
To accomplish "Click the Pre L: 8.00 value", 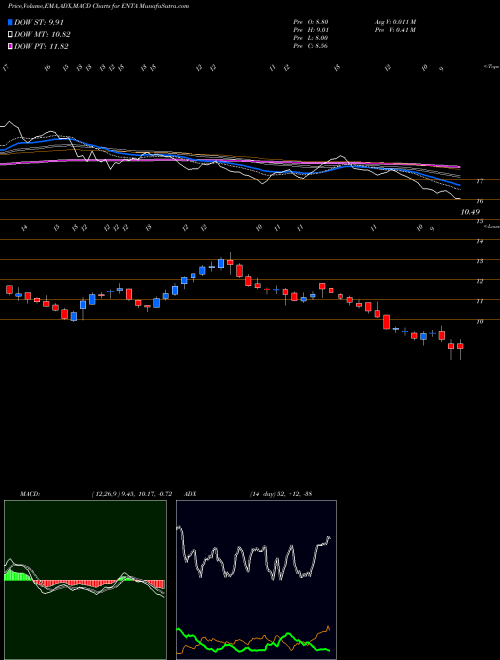I will point(311,38).
